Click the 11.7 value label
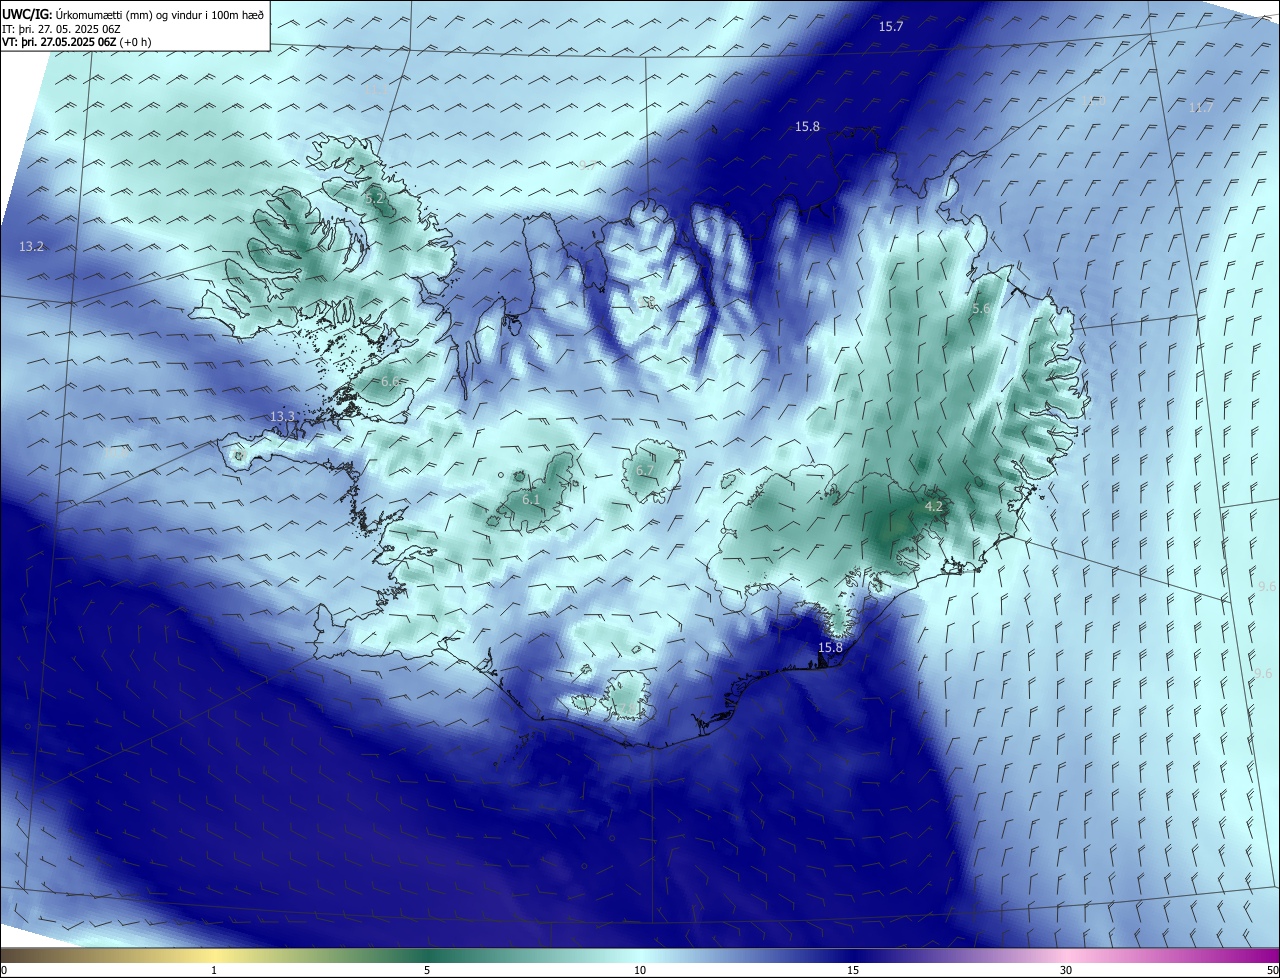This screenshot has width=1280, height=978. (1201, 107)
